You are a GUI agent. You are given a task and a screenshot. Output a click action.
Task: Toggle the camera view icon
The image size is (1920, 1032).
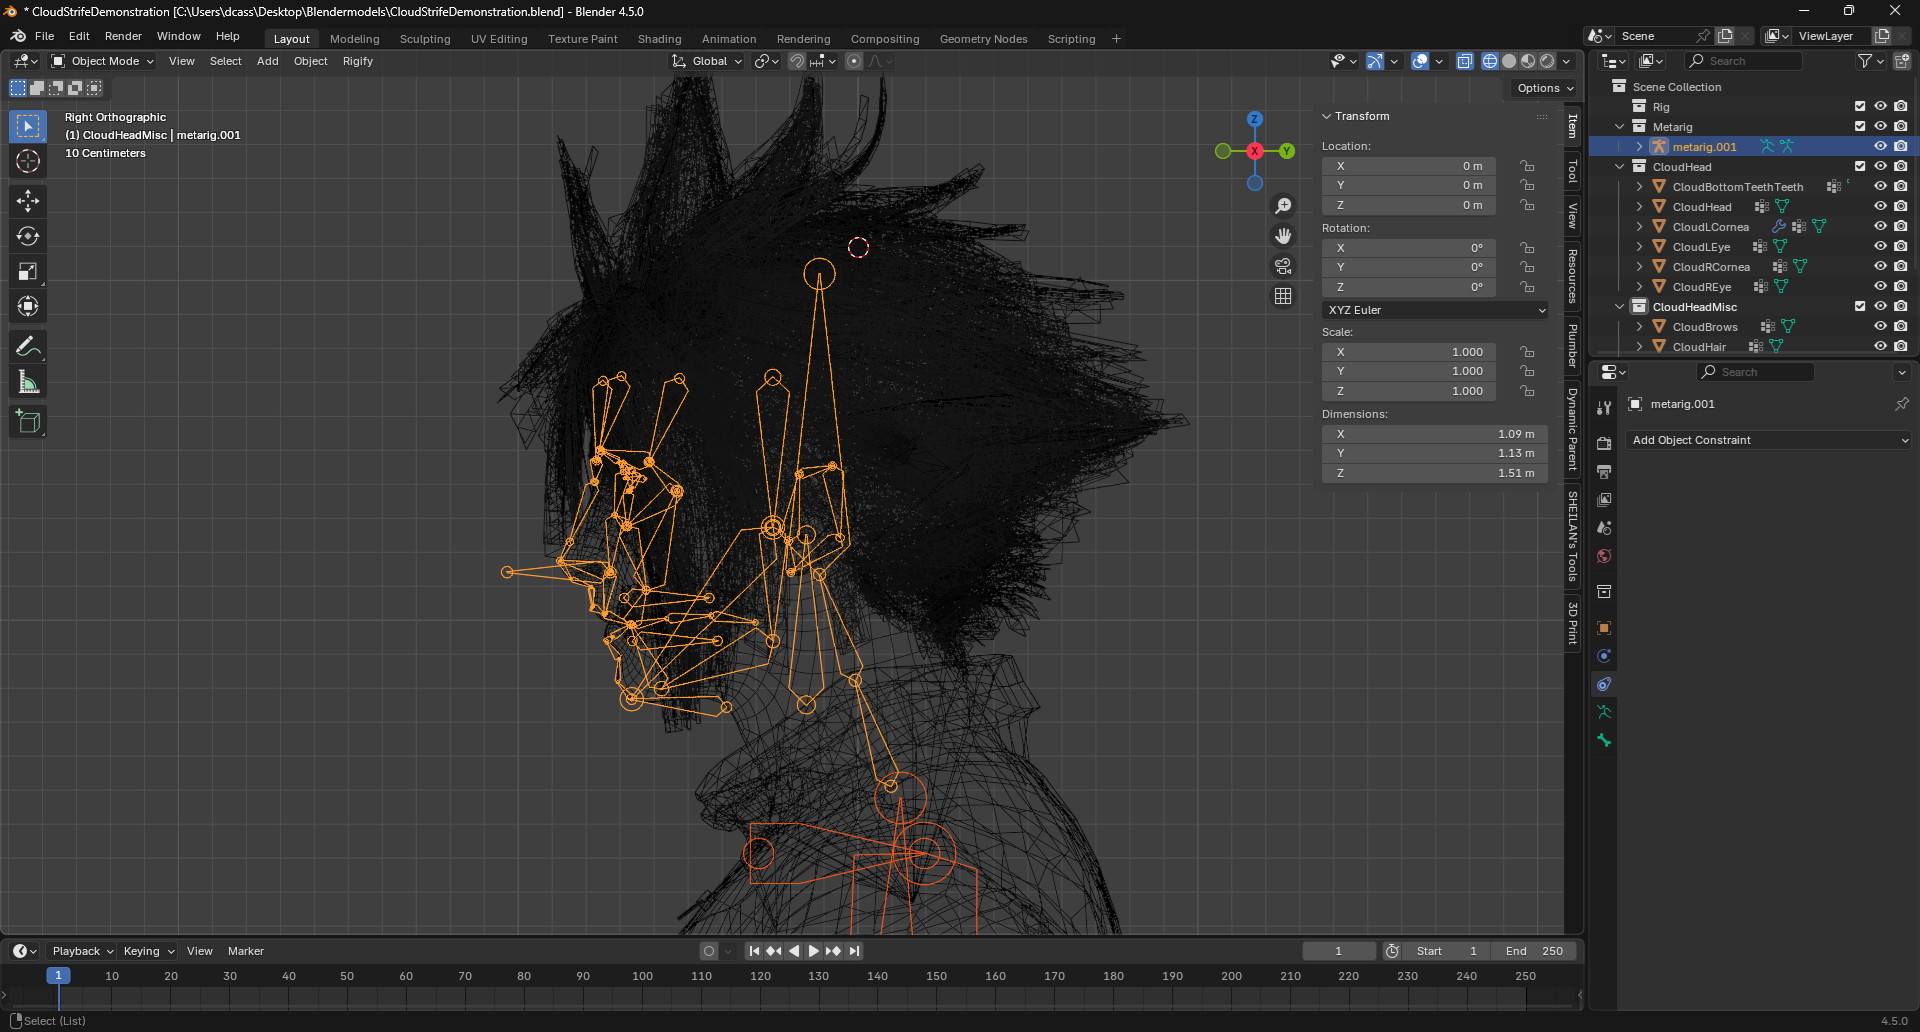[x=1283, y=266]
